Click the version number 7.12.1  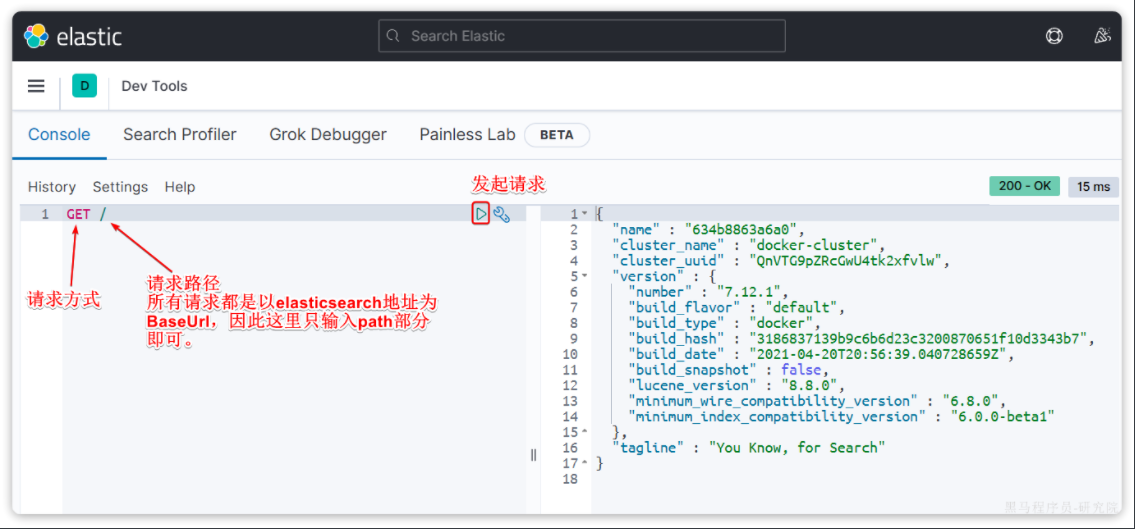[748, 292]
